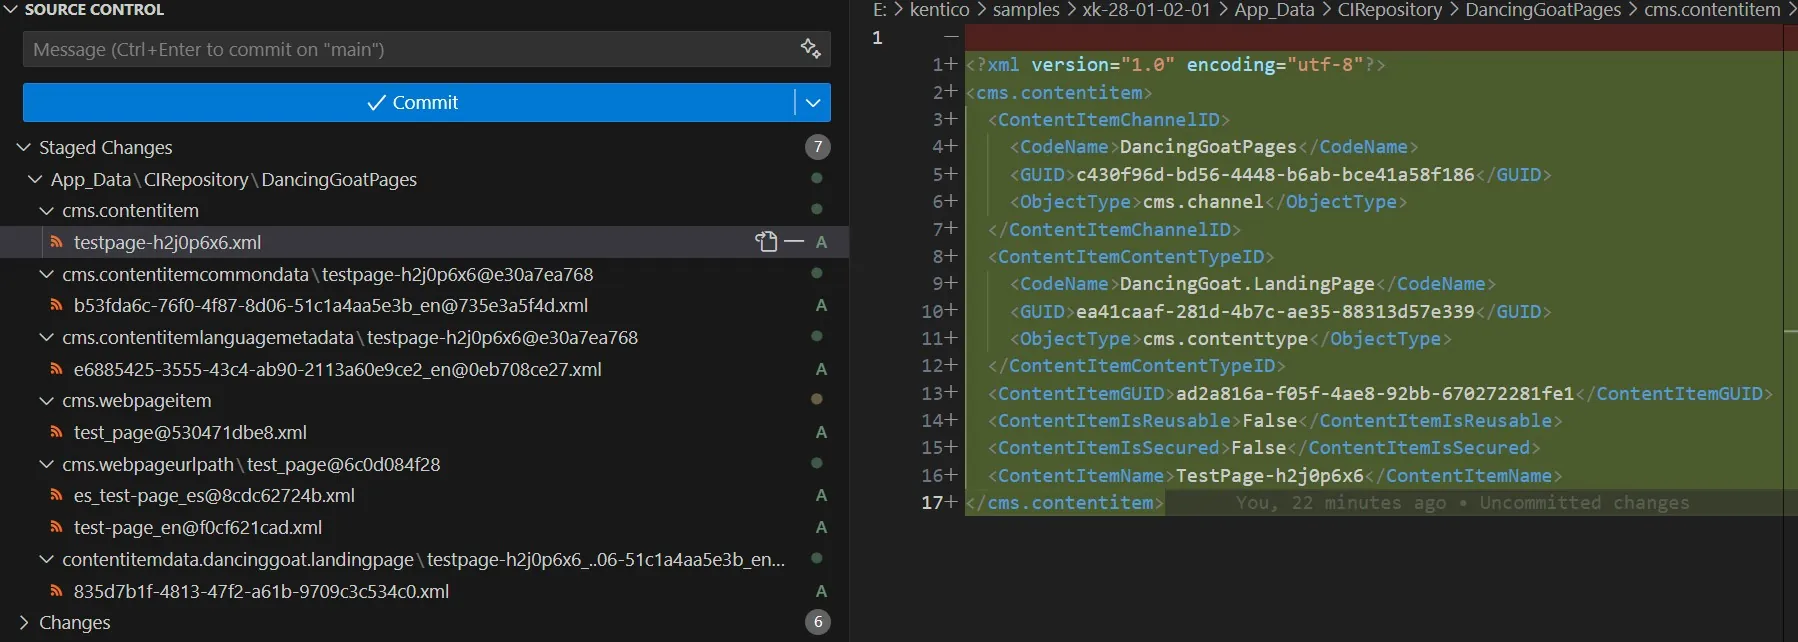Click XML file icon of testpage-h2j0p6x6.xml
Viewport: 1798px width, 642px height.
[57, 242]
